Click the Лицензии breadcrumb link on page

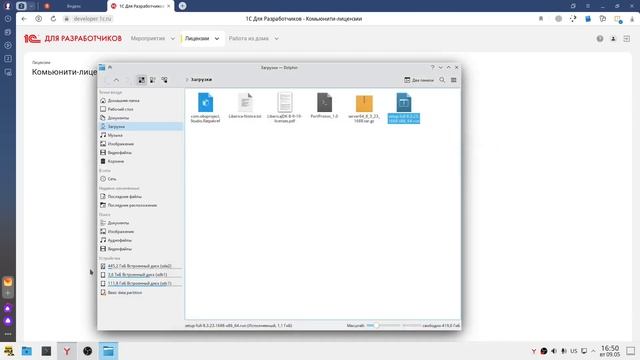coord(41,62)
